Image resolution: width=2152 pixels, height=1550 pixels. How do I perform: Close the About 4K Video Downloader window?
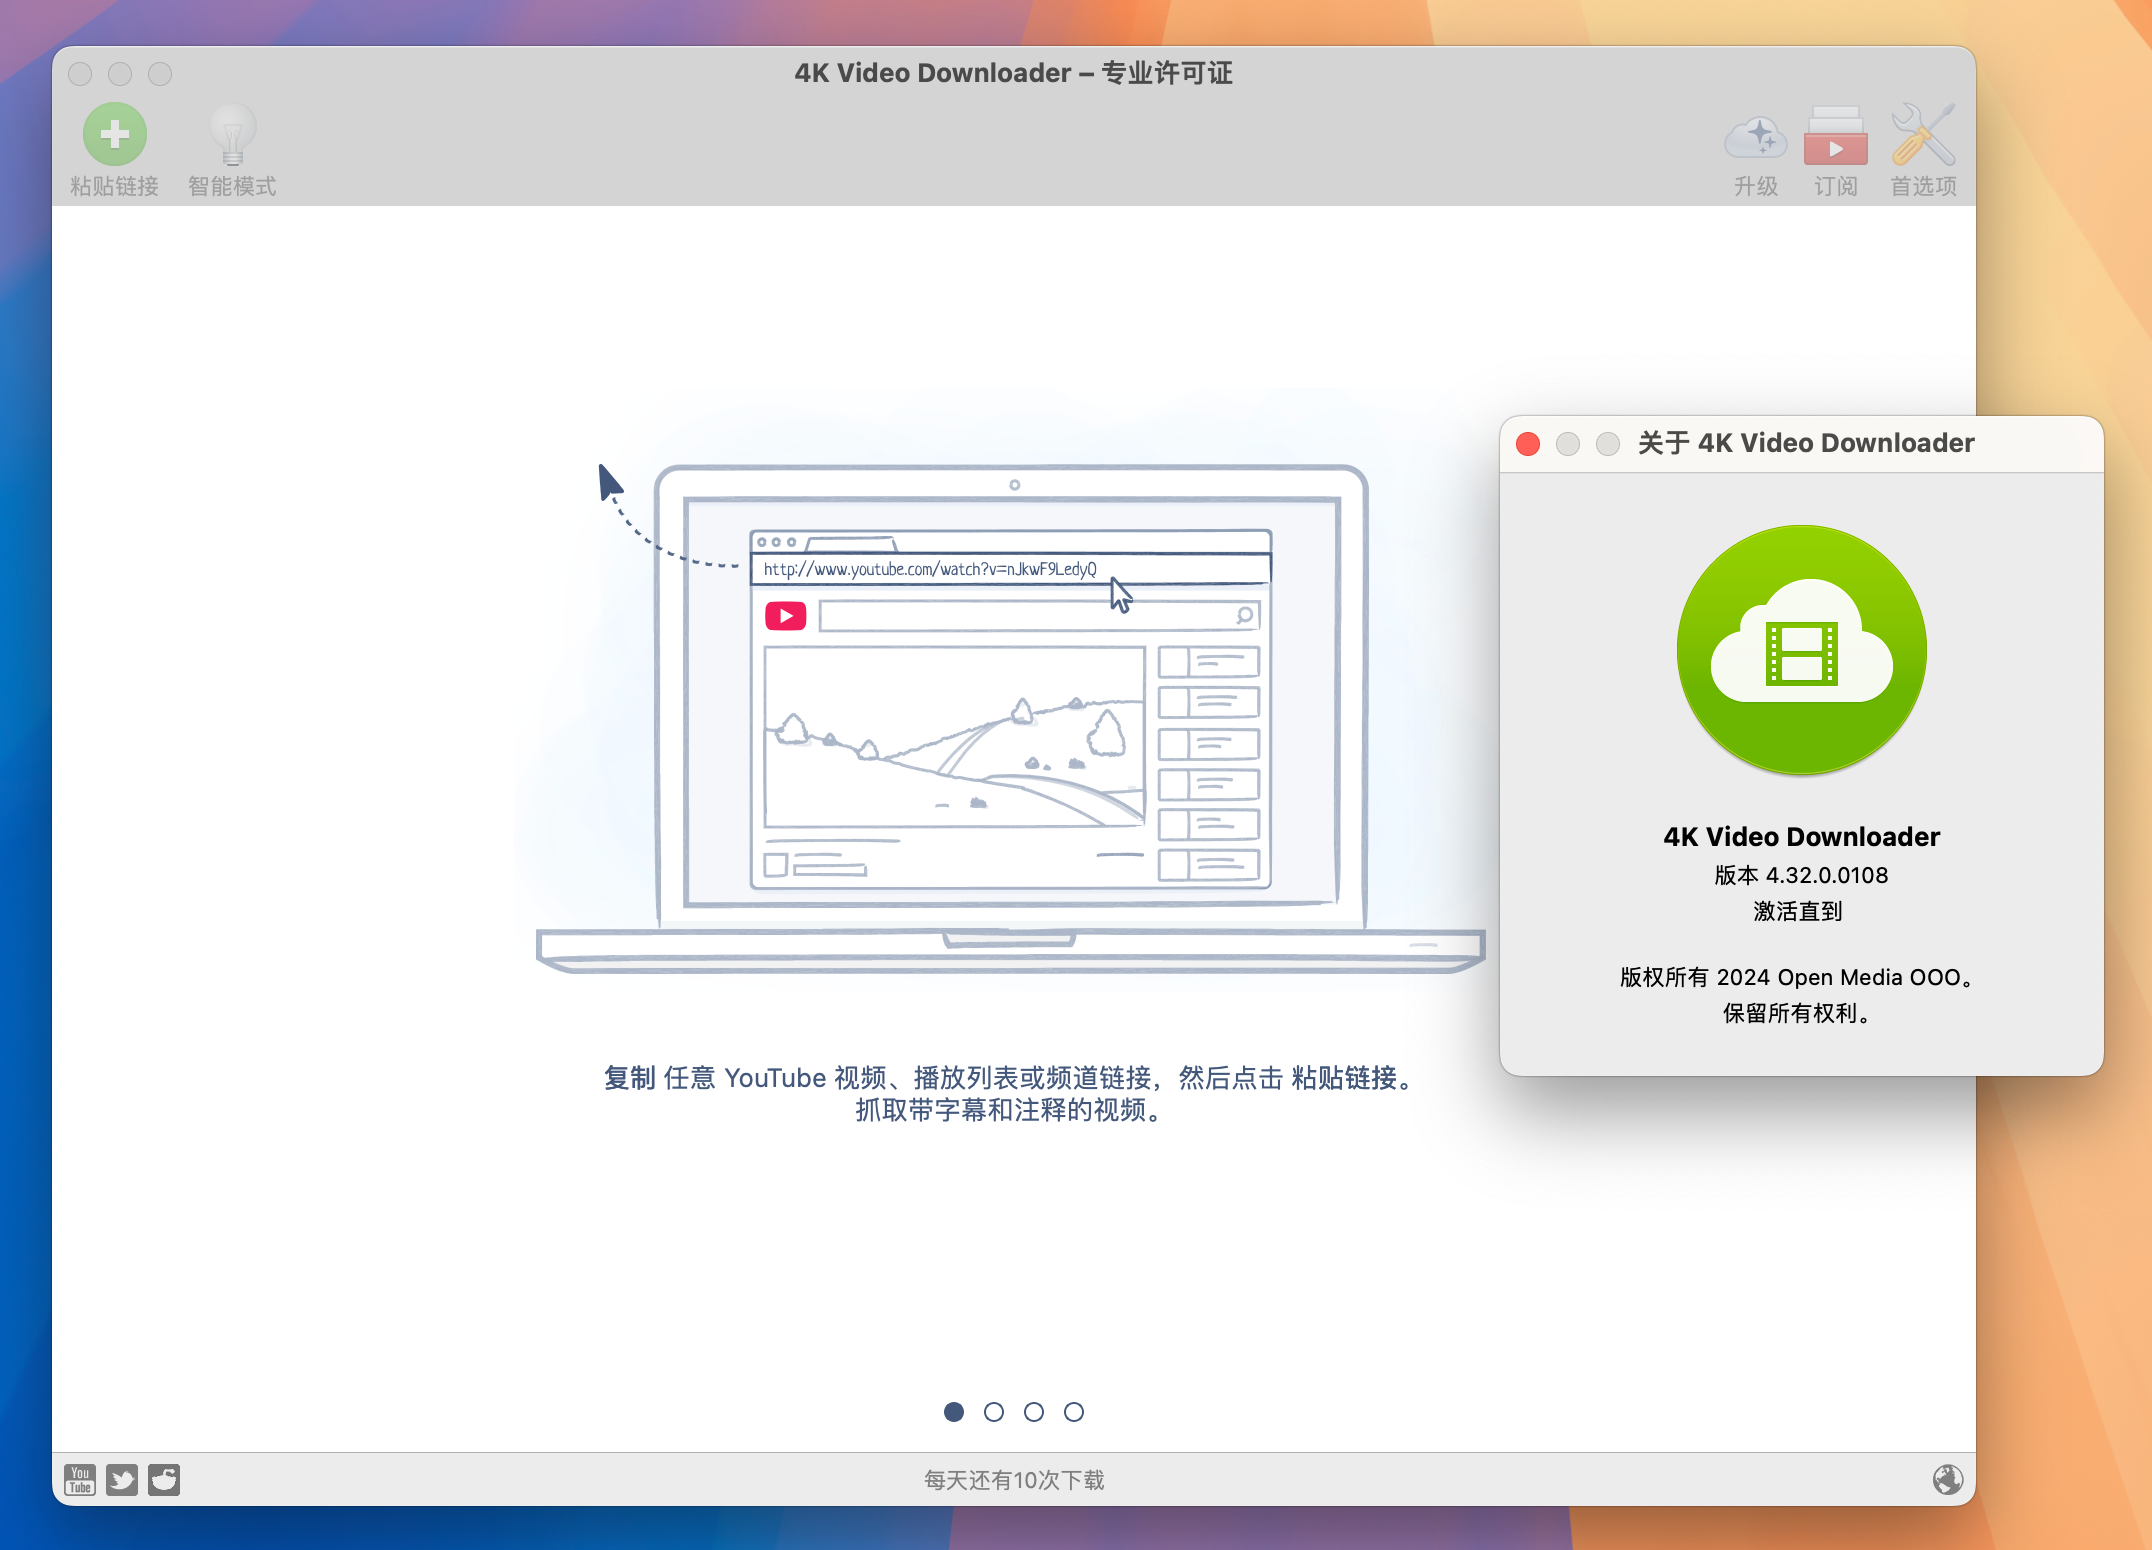pyautogui.click(x=1528, y=443)
